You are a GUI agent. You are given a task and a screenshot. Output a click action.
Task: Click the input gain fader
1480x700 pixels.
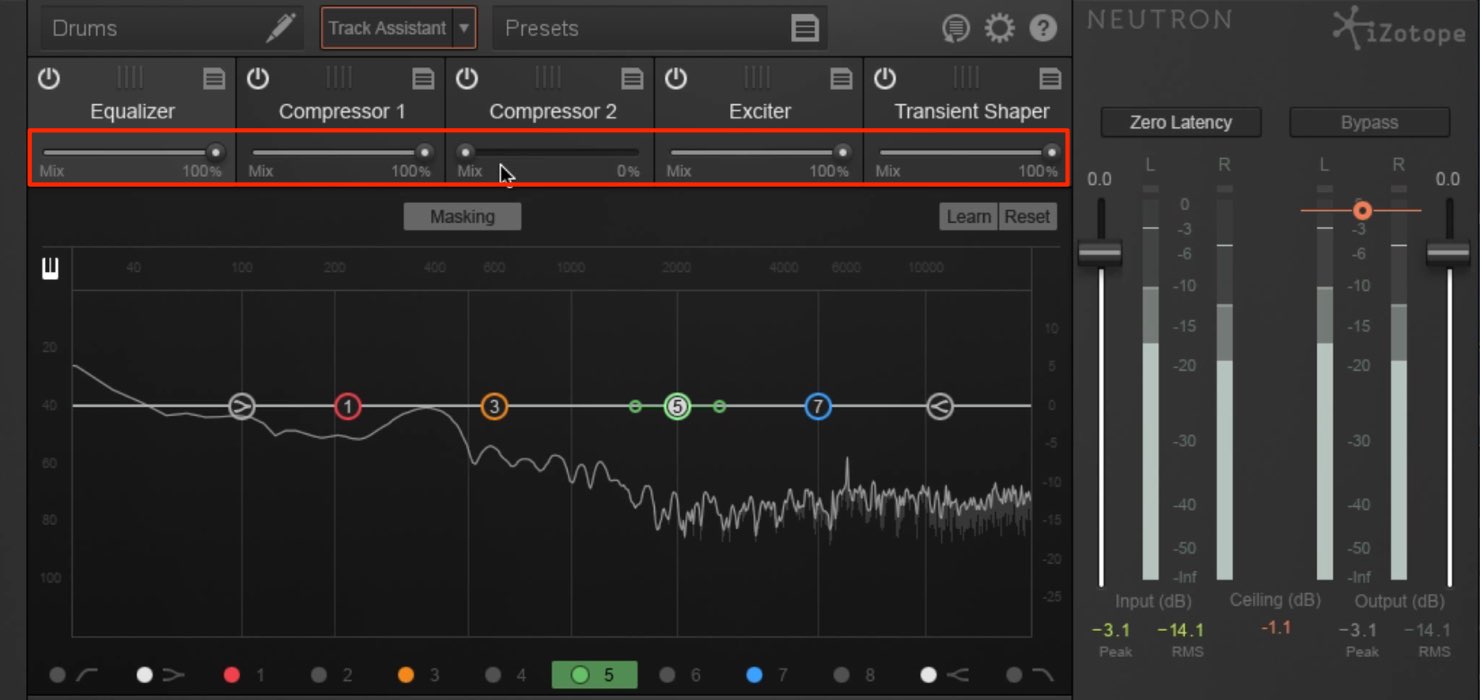point(1100,254)
